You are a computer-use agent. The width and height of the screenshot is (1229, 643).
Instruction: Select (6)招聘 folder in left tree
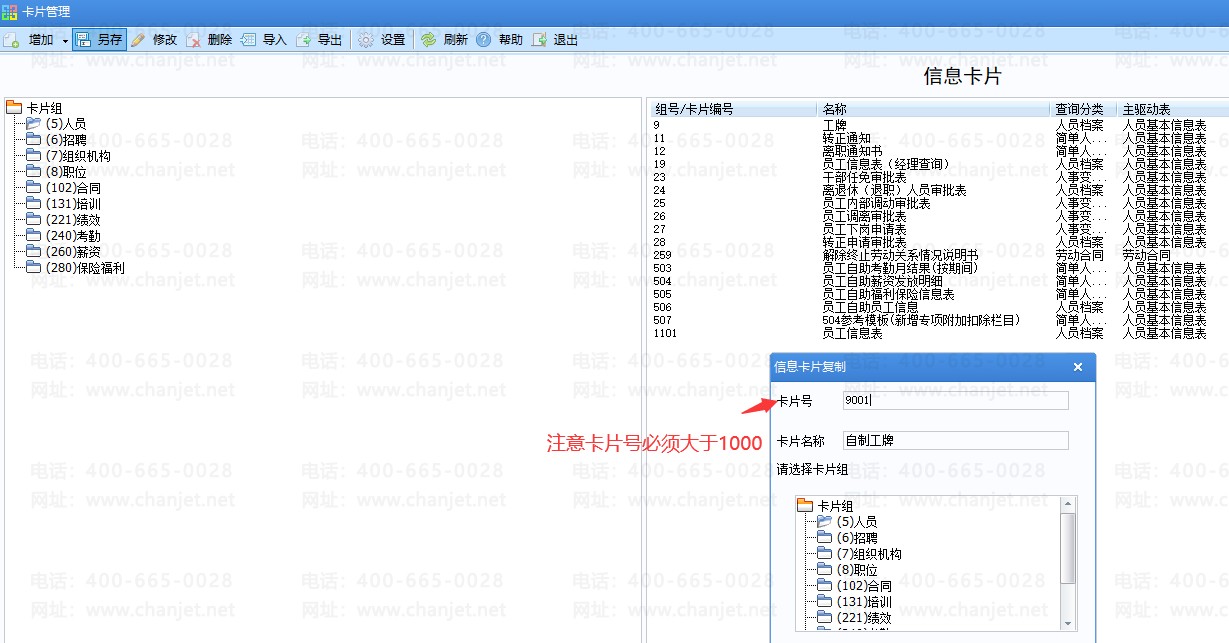pyautogui.click(x=66, y=140)
